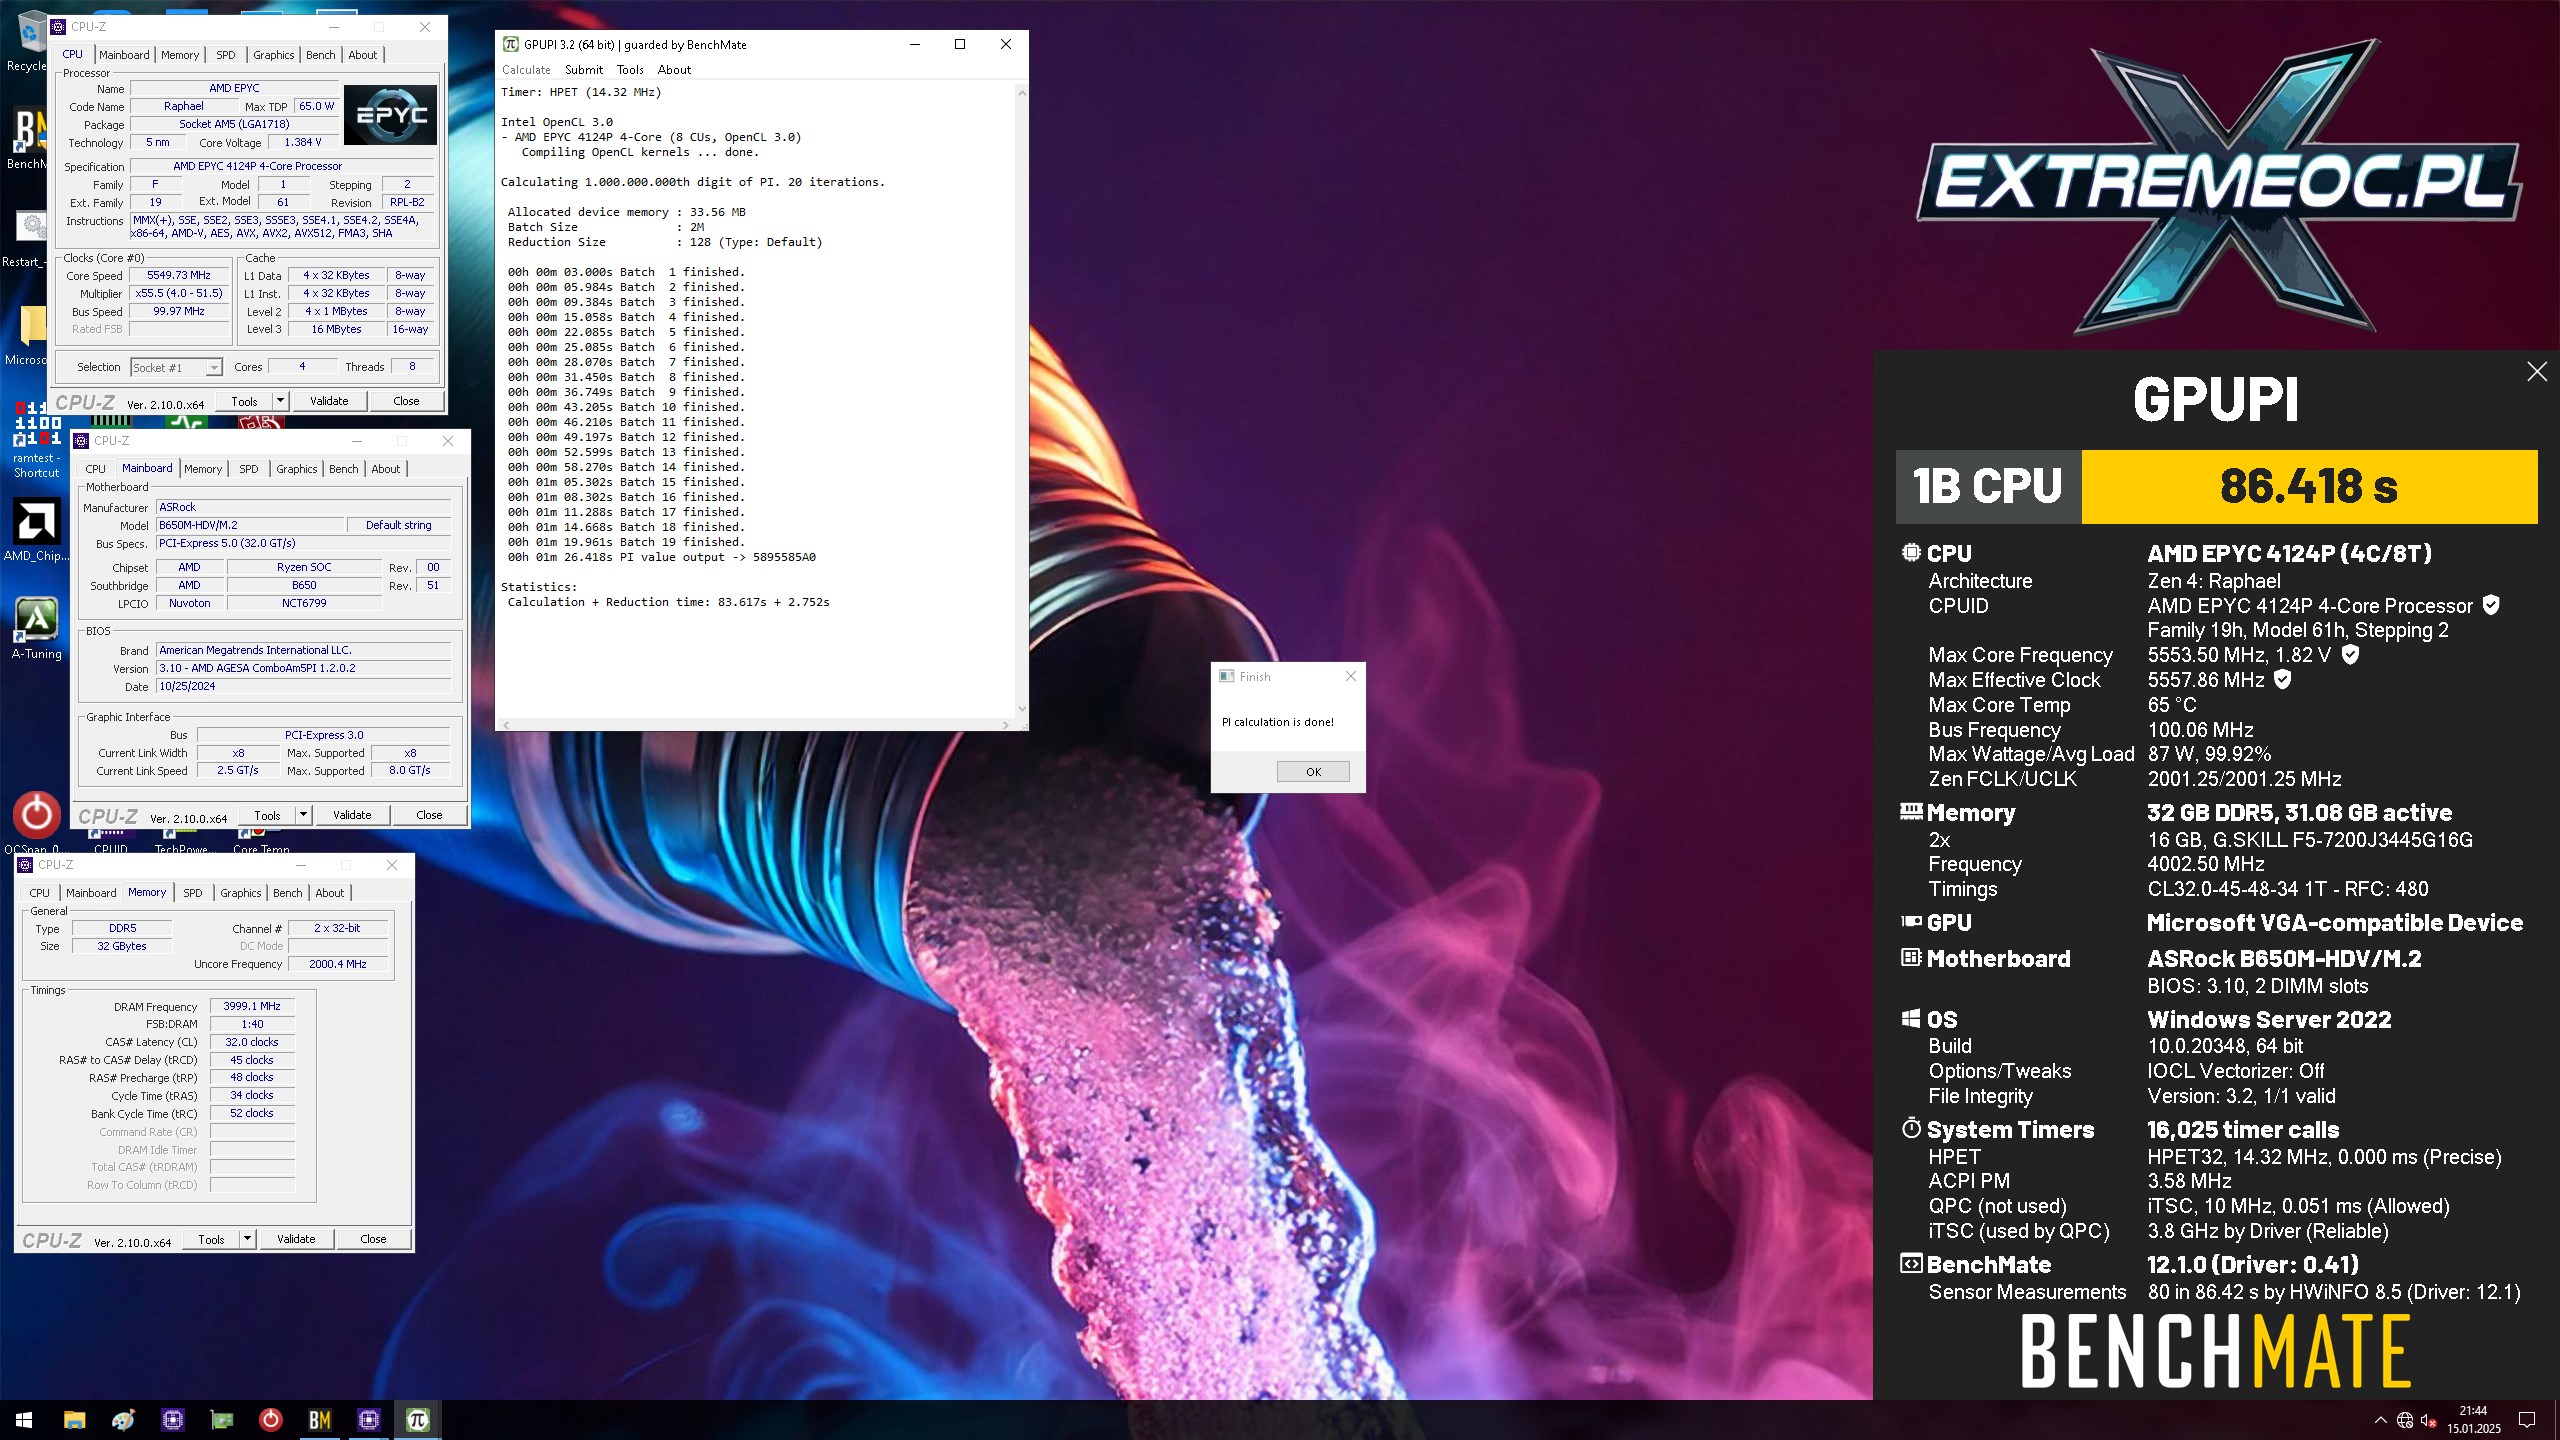The width and height of the screenshot is (2560, 1440).
Task: Click 'Windows Server 2022' in BenchMate panel
Action: 2269,1019
